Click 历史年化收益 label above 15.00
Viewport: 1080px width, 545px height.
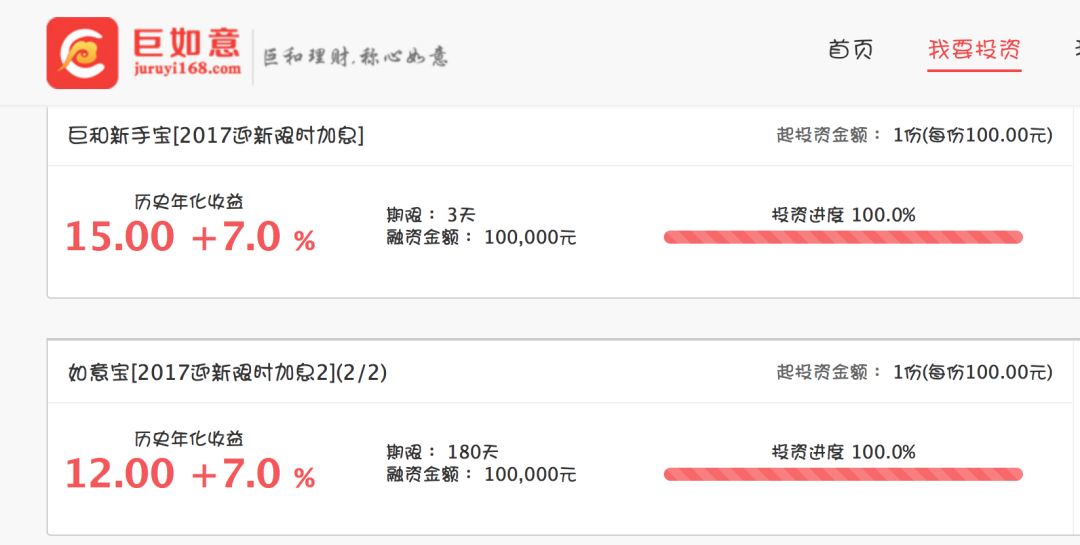coord(189,201)
